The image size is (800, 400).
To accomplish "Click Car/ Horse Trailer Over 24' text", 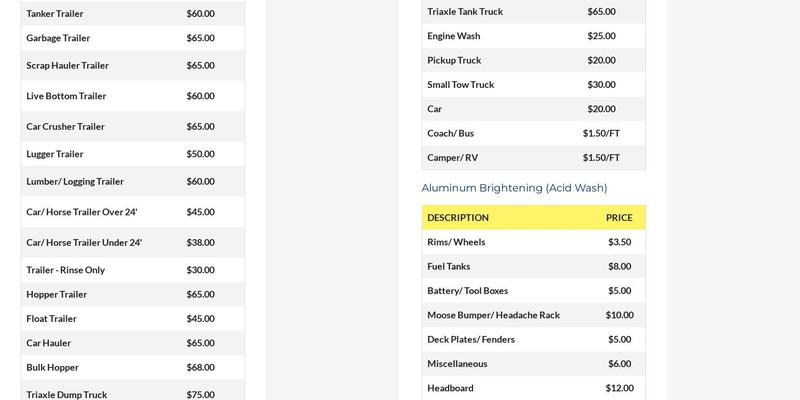I will pyautogui.click(x=82, y=212).
